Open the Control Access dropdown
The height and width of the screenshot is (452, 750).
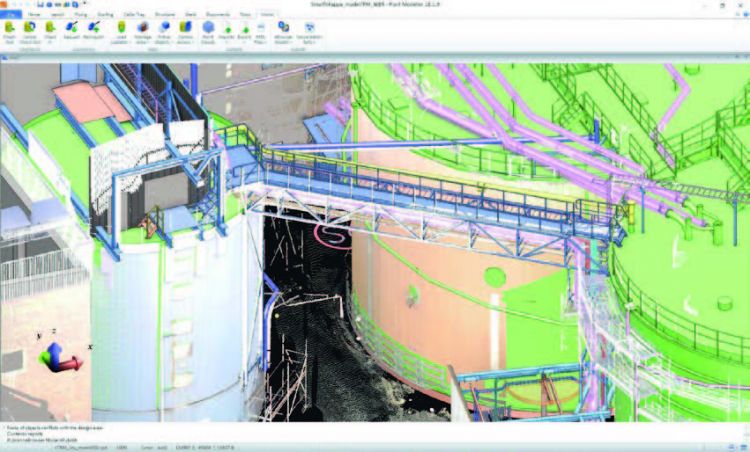(185, 33)
